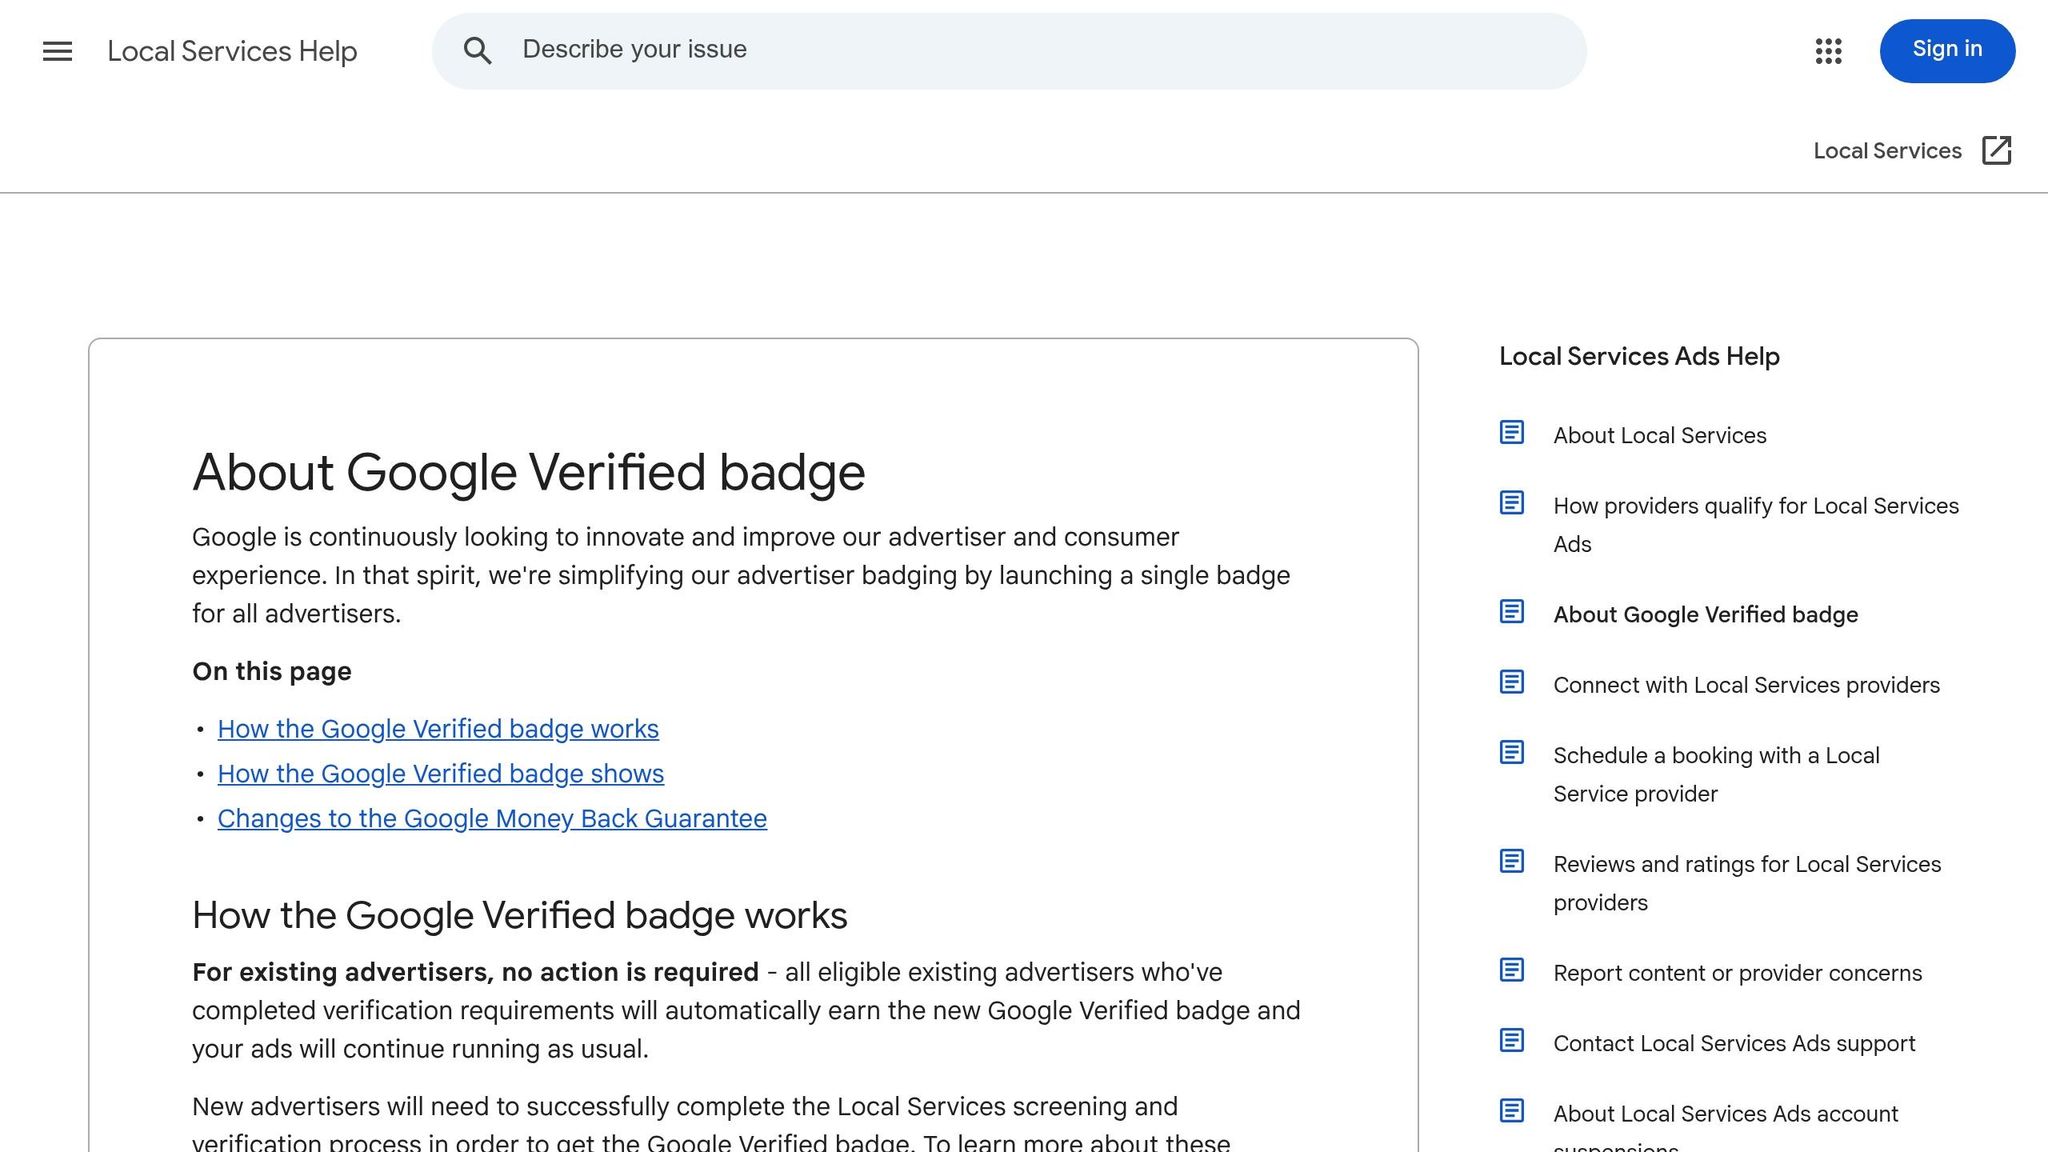Select About Google Verified badge in sidebar
This screenshot has width=2048, height=1152.
[x=1705, y=615]
